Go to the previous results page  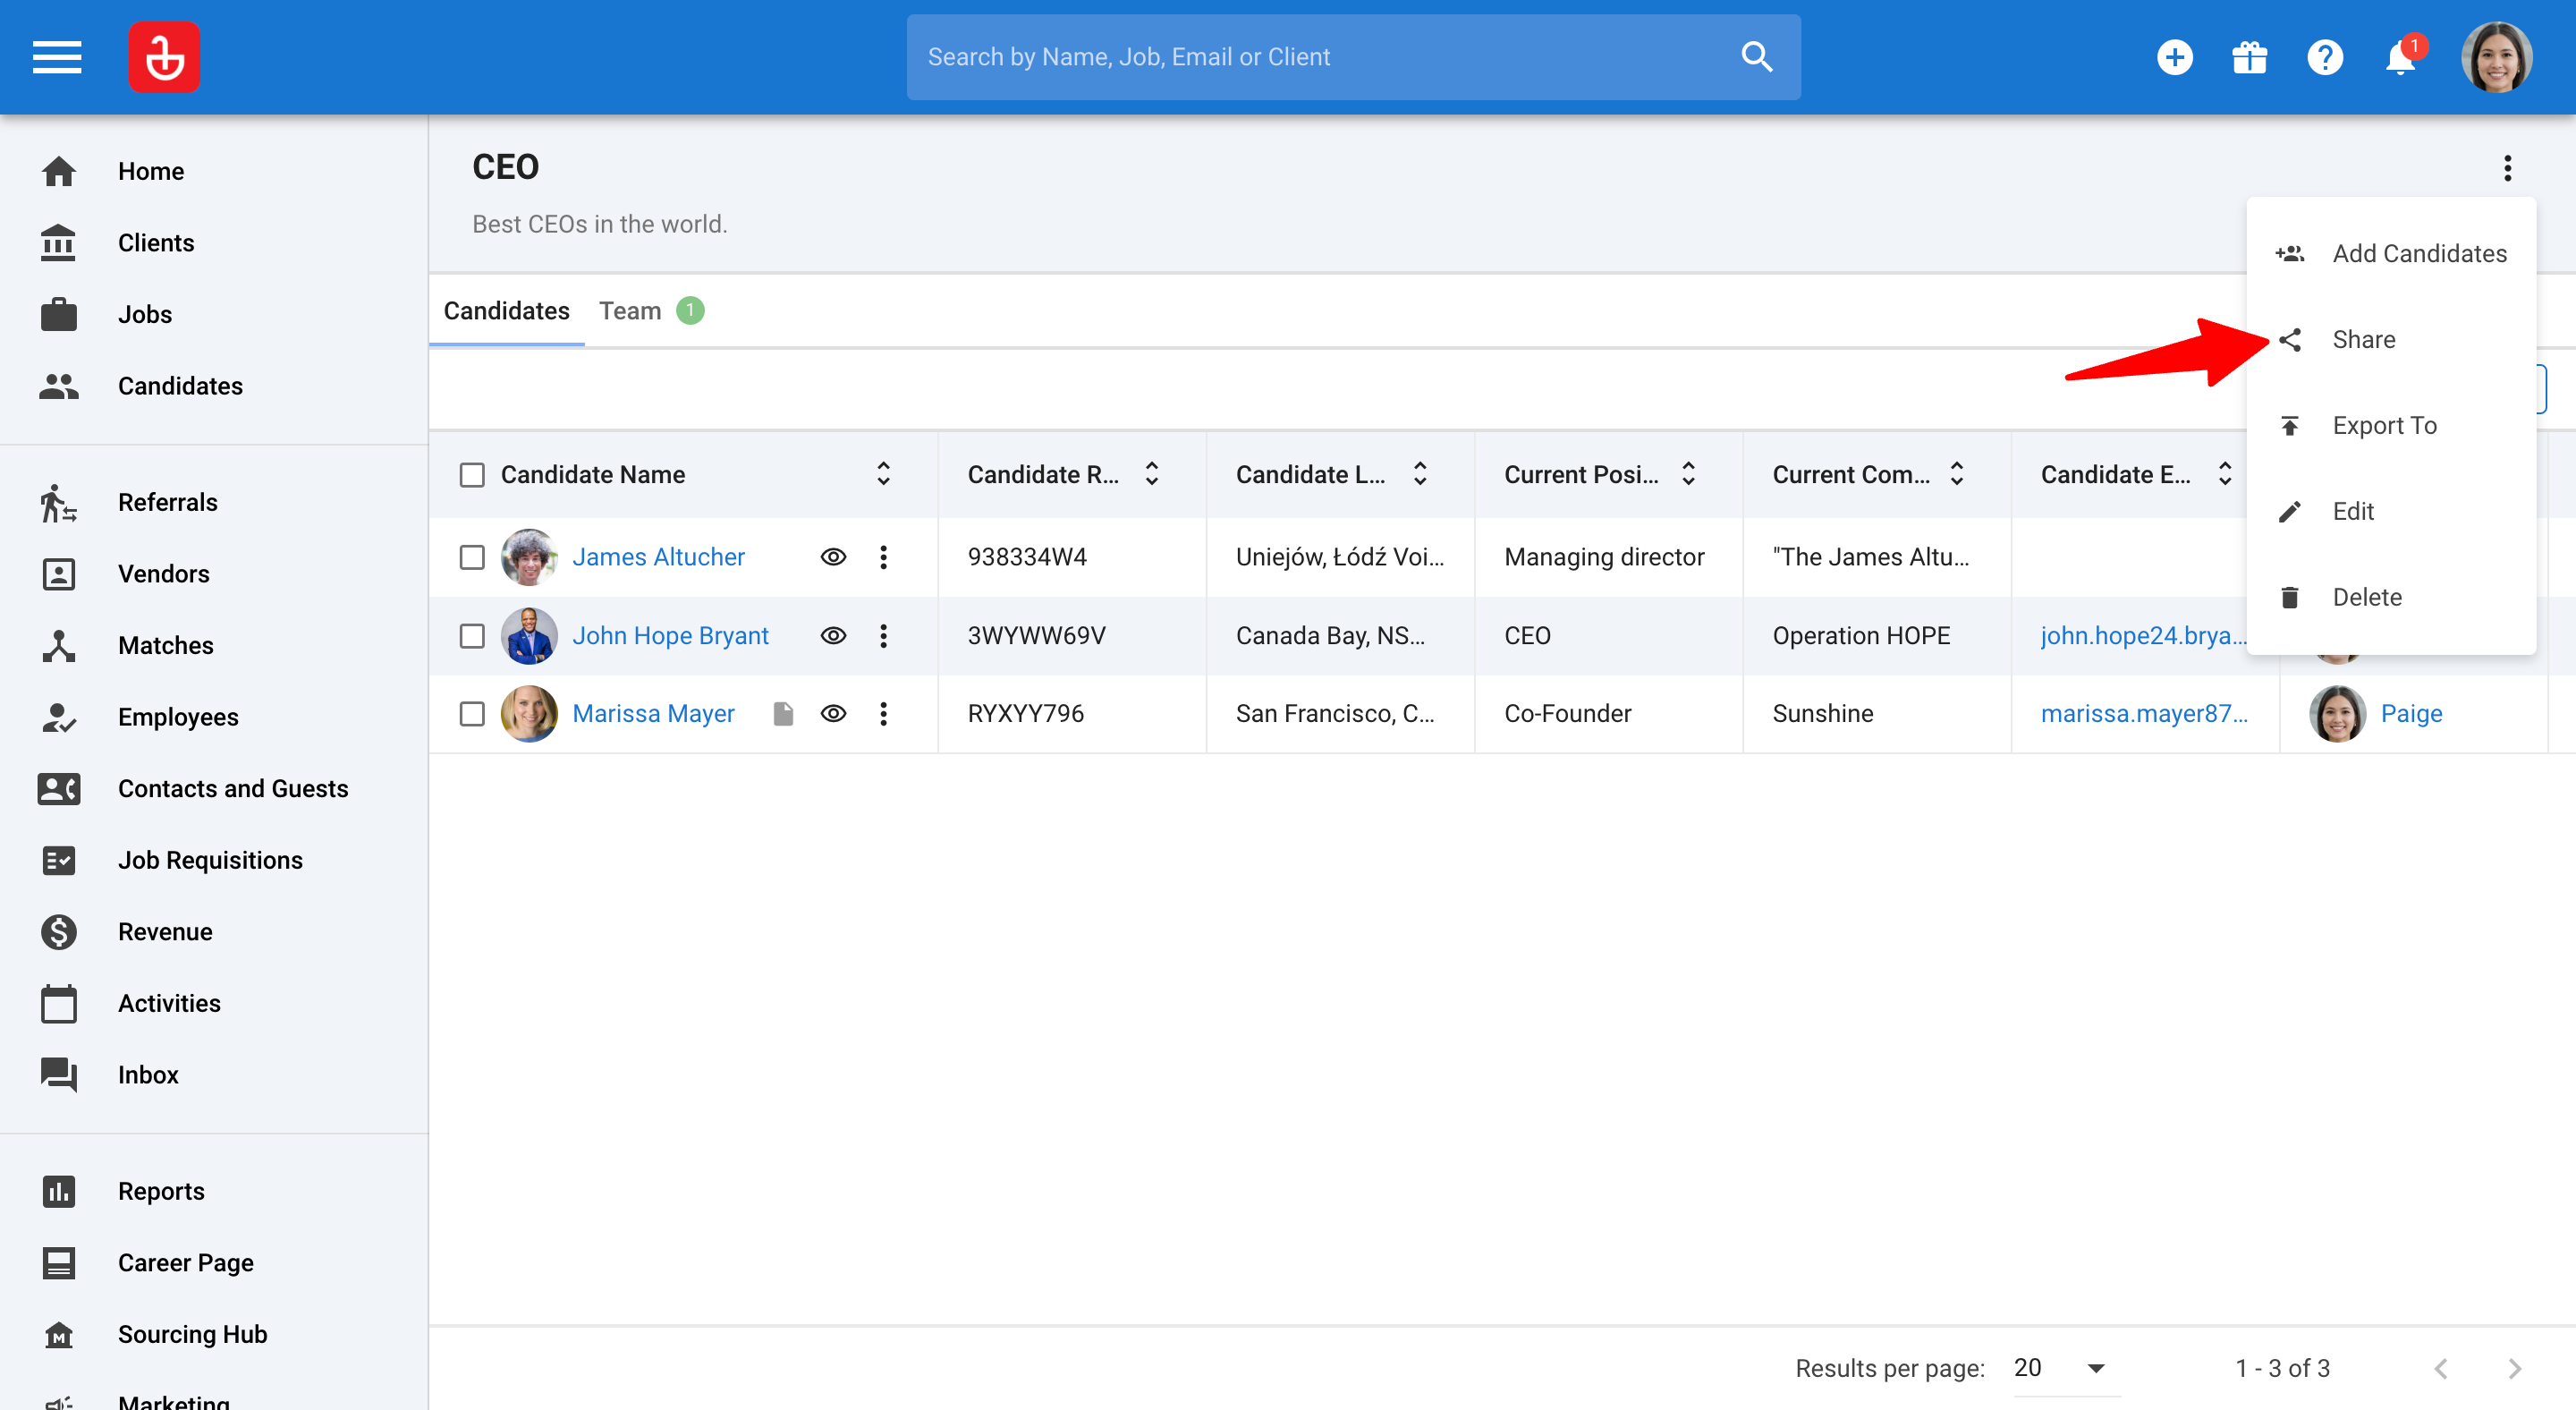pos(2440,1368)
